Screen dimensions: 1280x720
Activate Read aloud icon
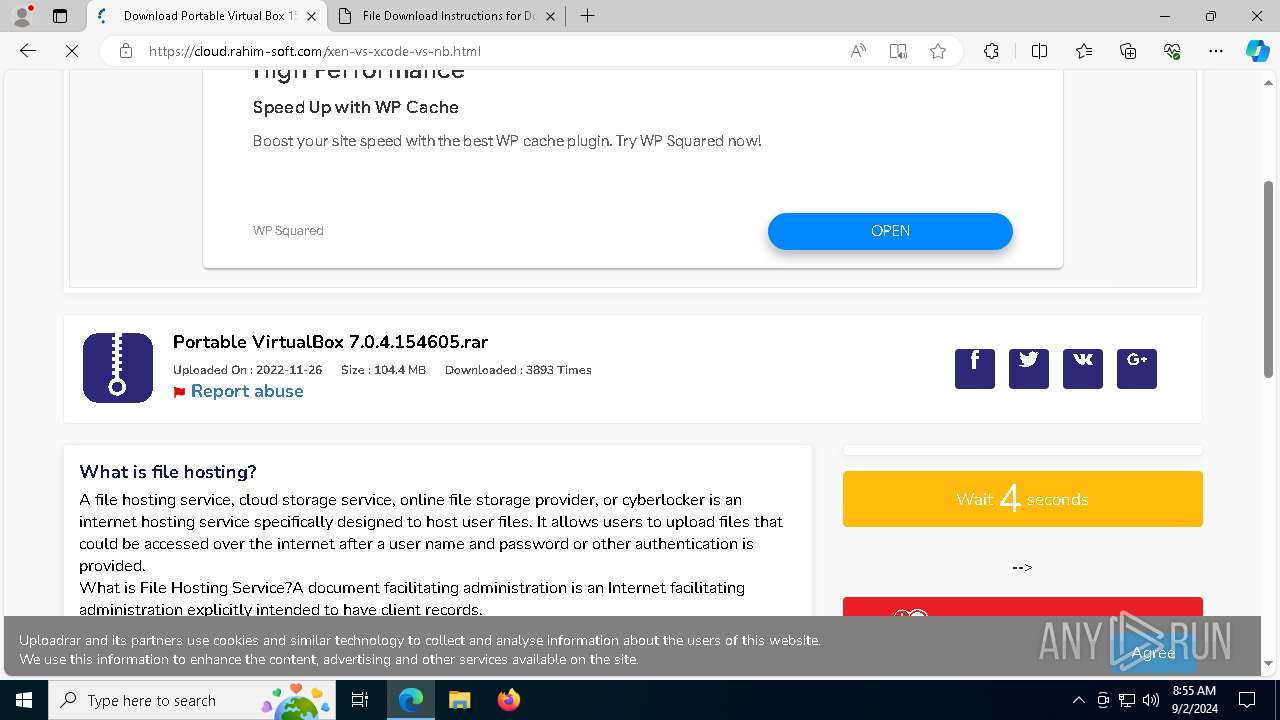tap(858, 51)
